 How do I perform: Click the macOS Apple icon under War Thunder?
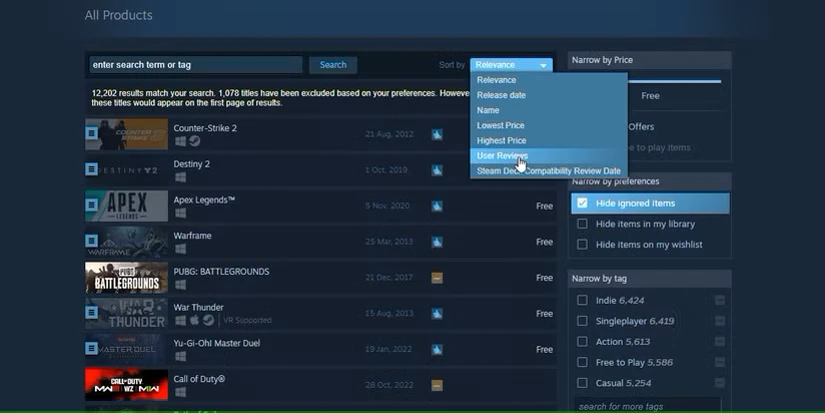(x=195, y=320)
